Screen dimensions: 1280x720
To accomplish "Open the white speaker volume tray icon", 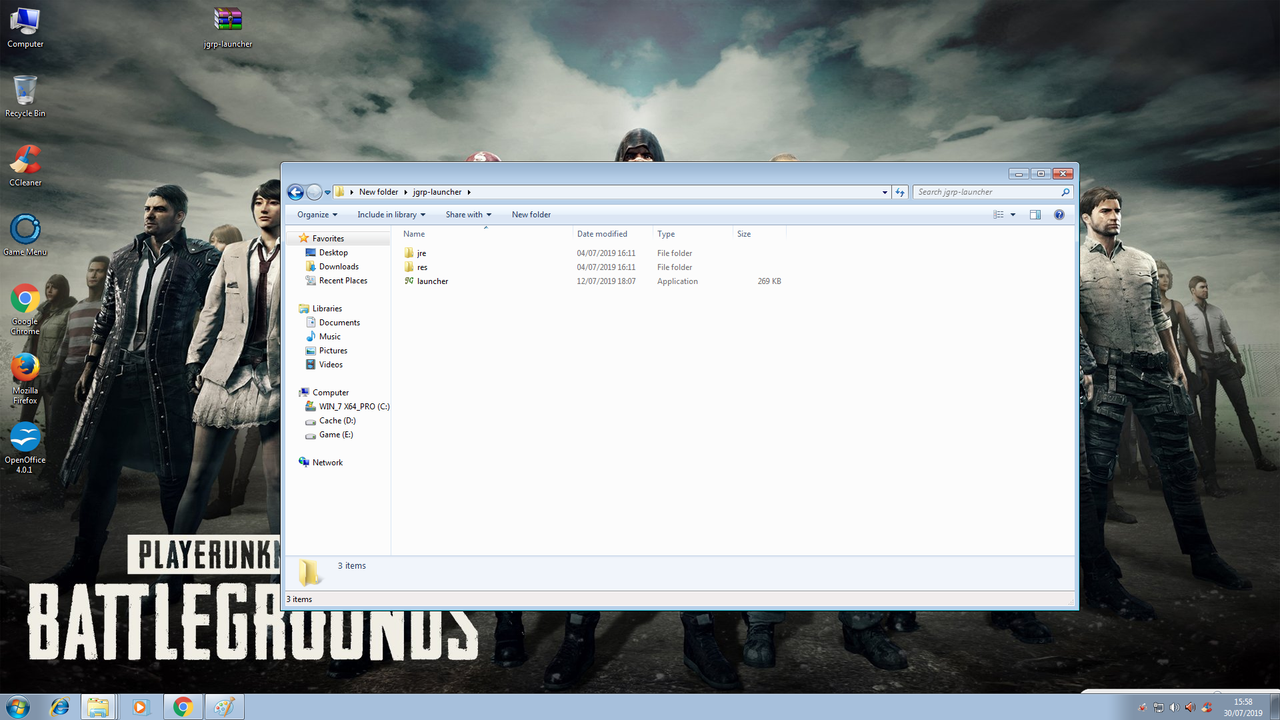I will click(1174, 708).
